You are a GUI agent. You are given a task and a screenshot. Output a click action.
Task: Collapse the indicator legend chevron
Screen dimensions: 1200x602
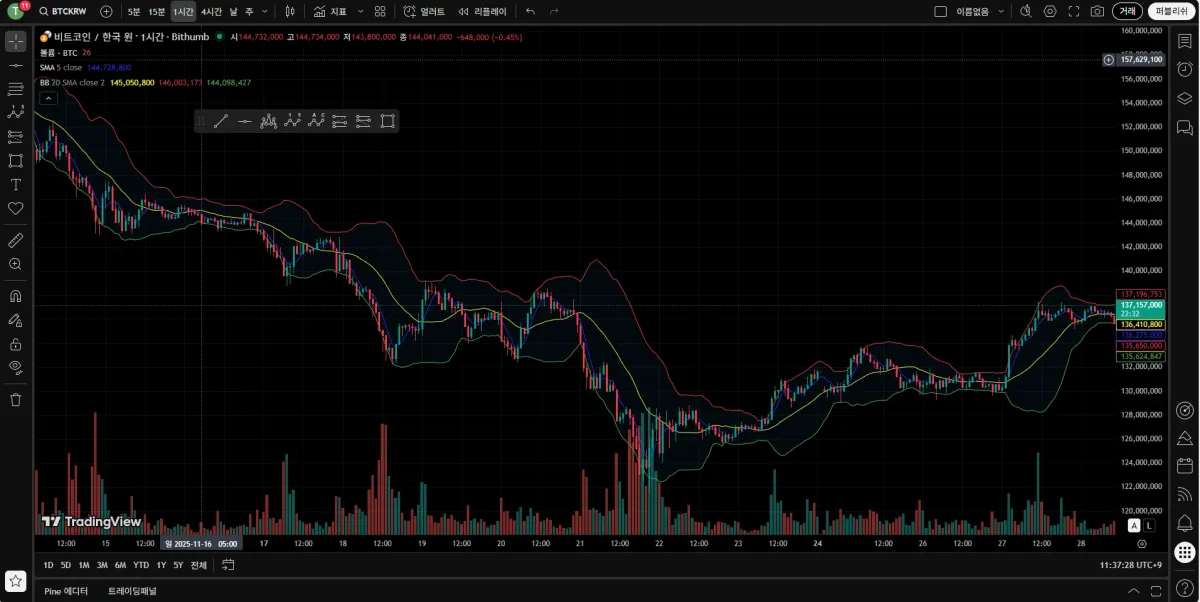[x=48, y=98]
